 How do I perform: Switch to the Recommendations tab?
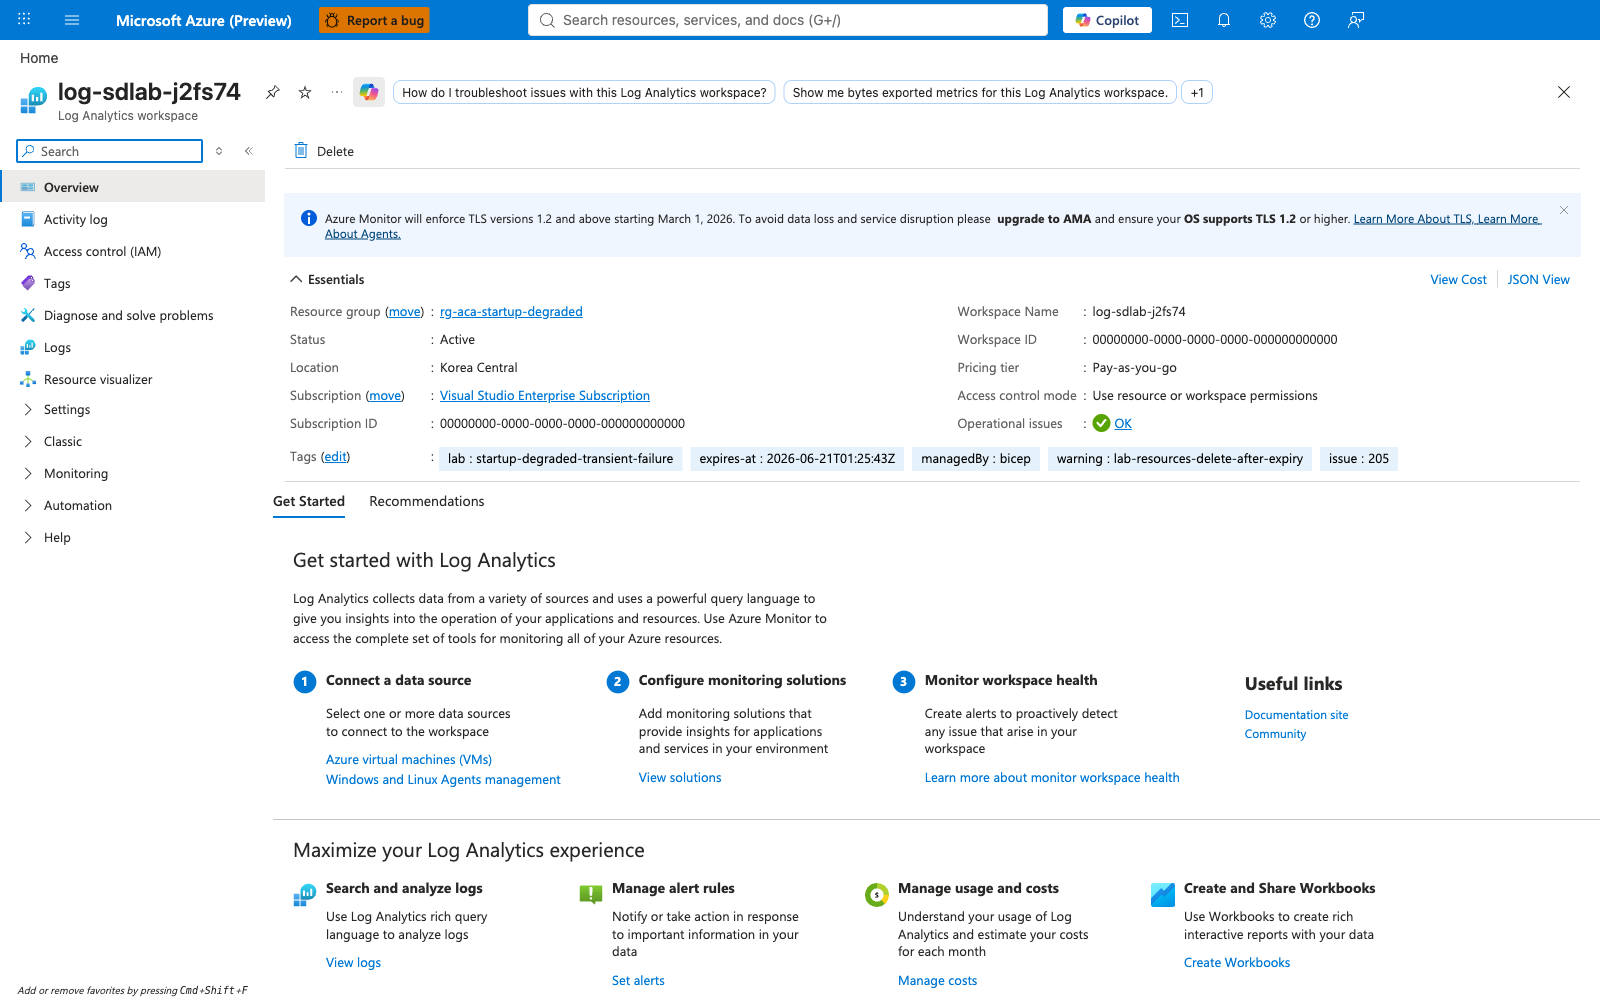tap(427, 502)
